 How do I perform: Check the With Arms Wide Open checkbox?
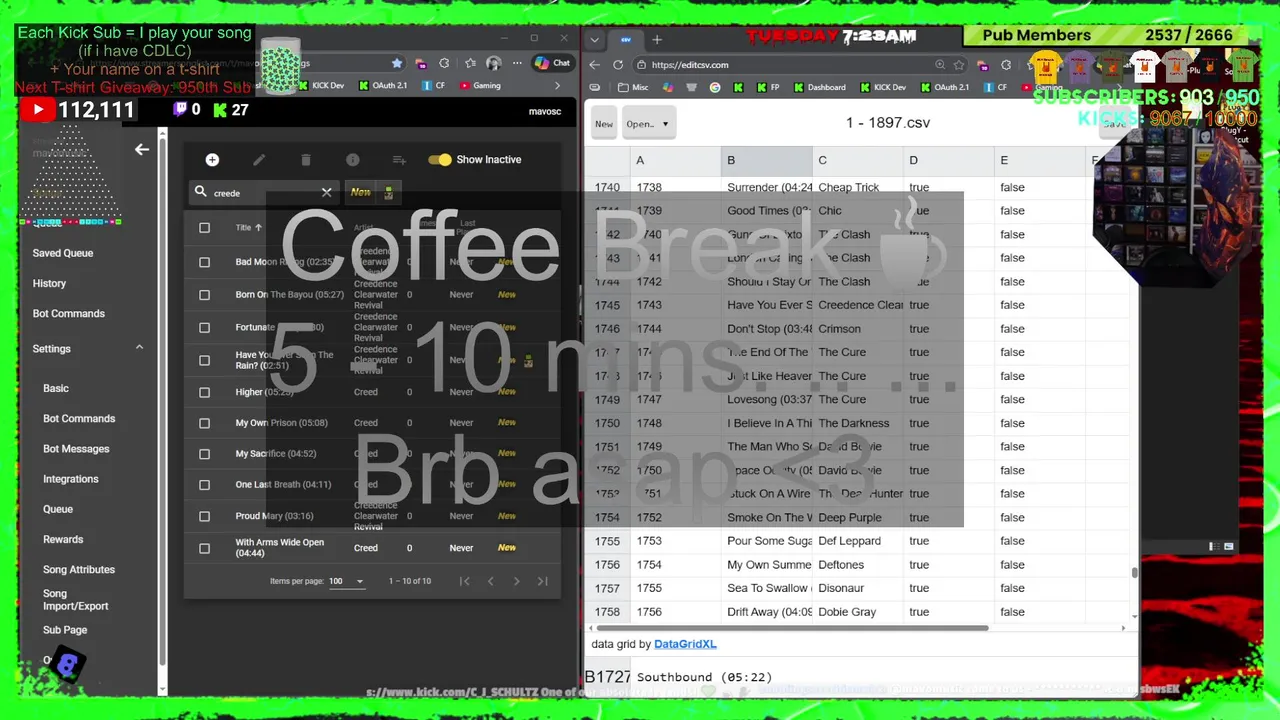(204, 548)
